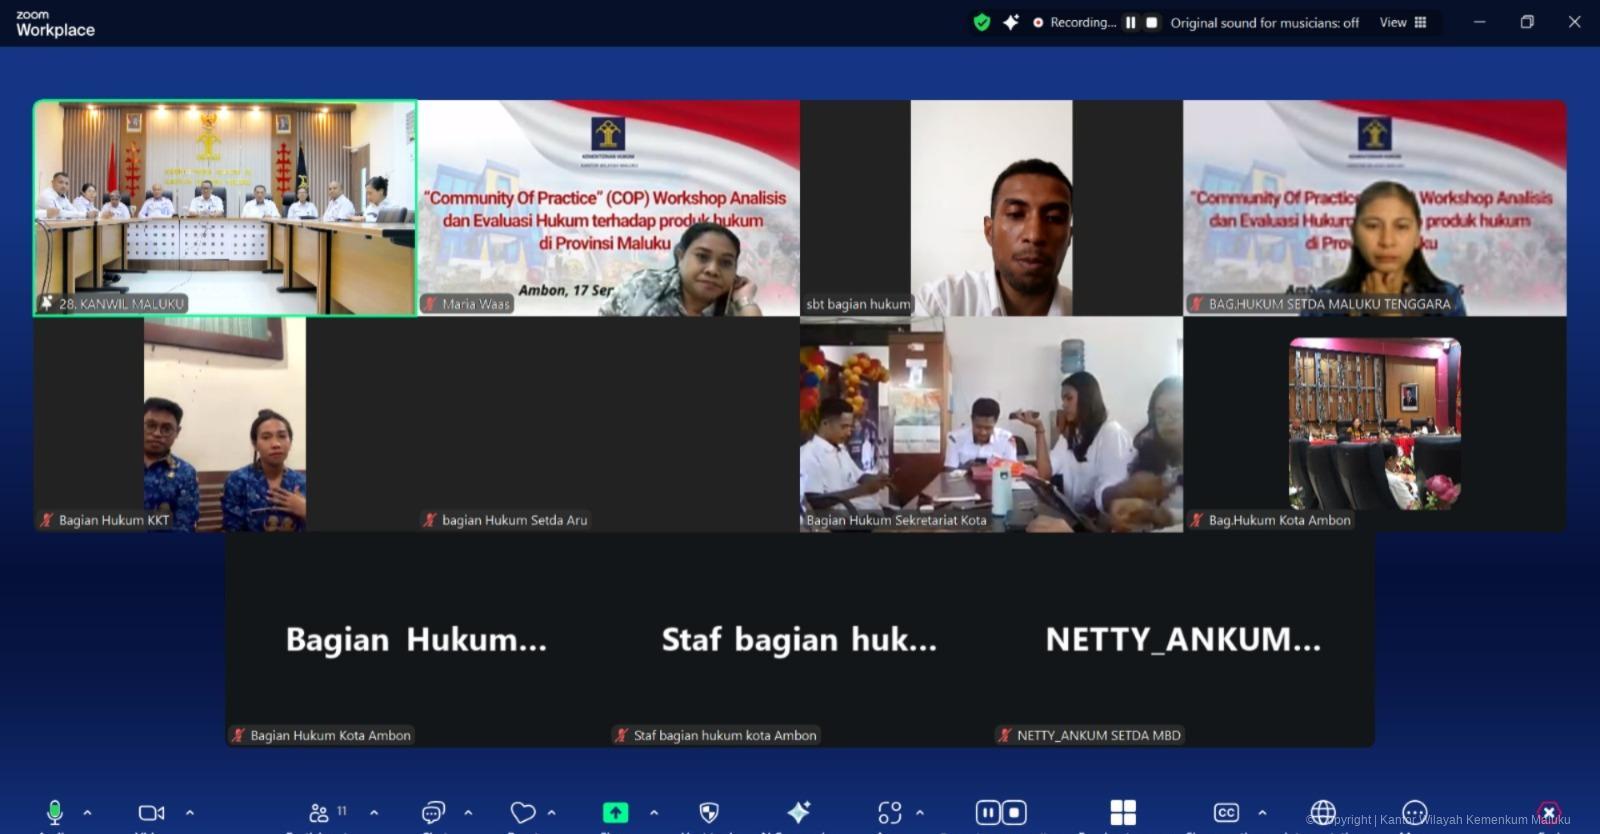Open the Participants panel icon
The height and width of the screenshot is (834, 1600).
tap(319, 813)
